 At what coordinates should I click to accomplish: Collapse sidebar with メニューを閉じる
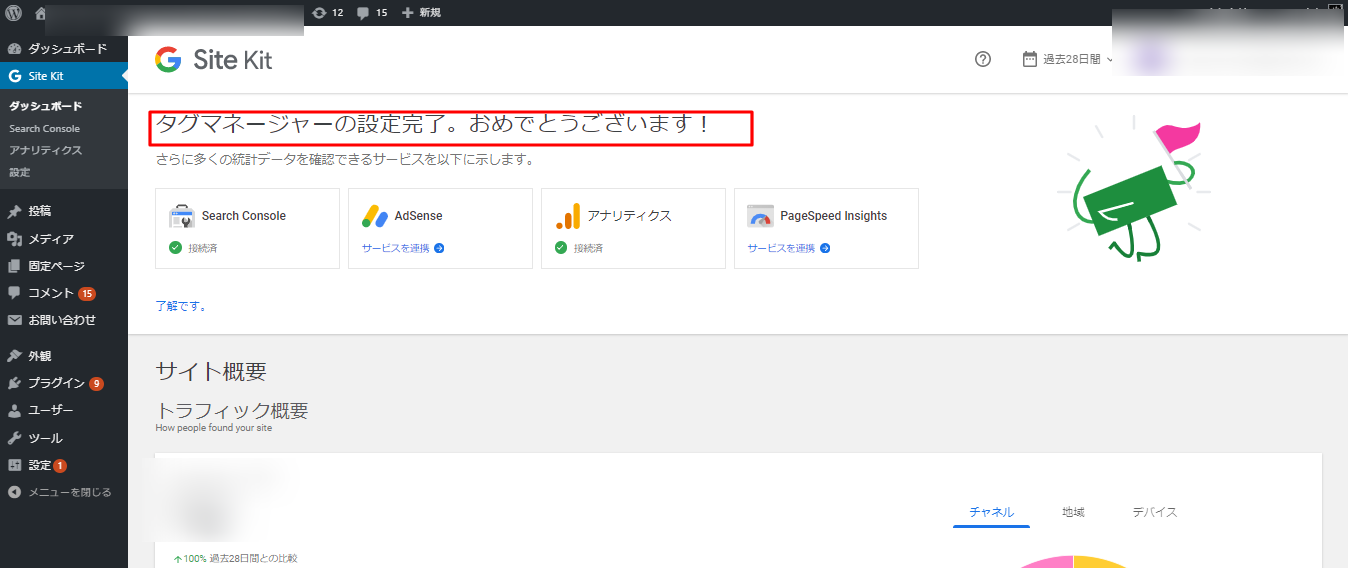click(64, 492)
